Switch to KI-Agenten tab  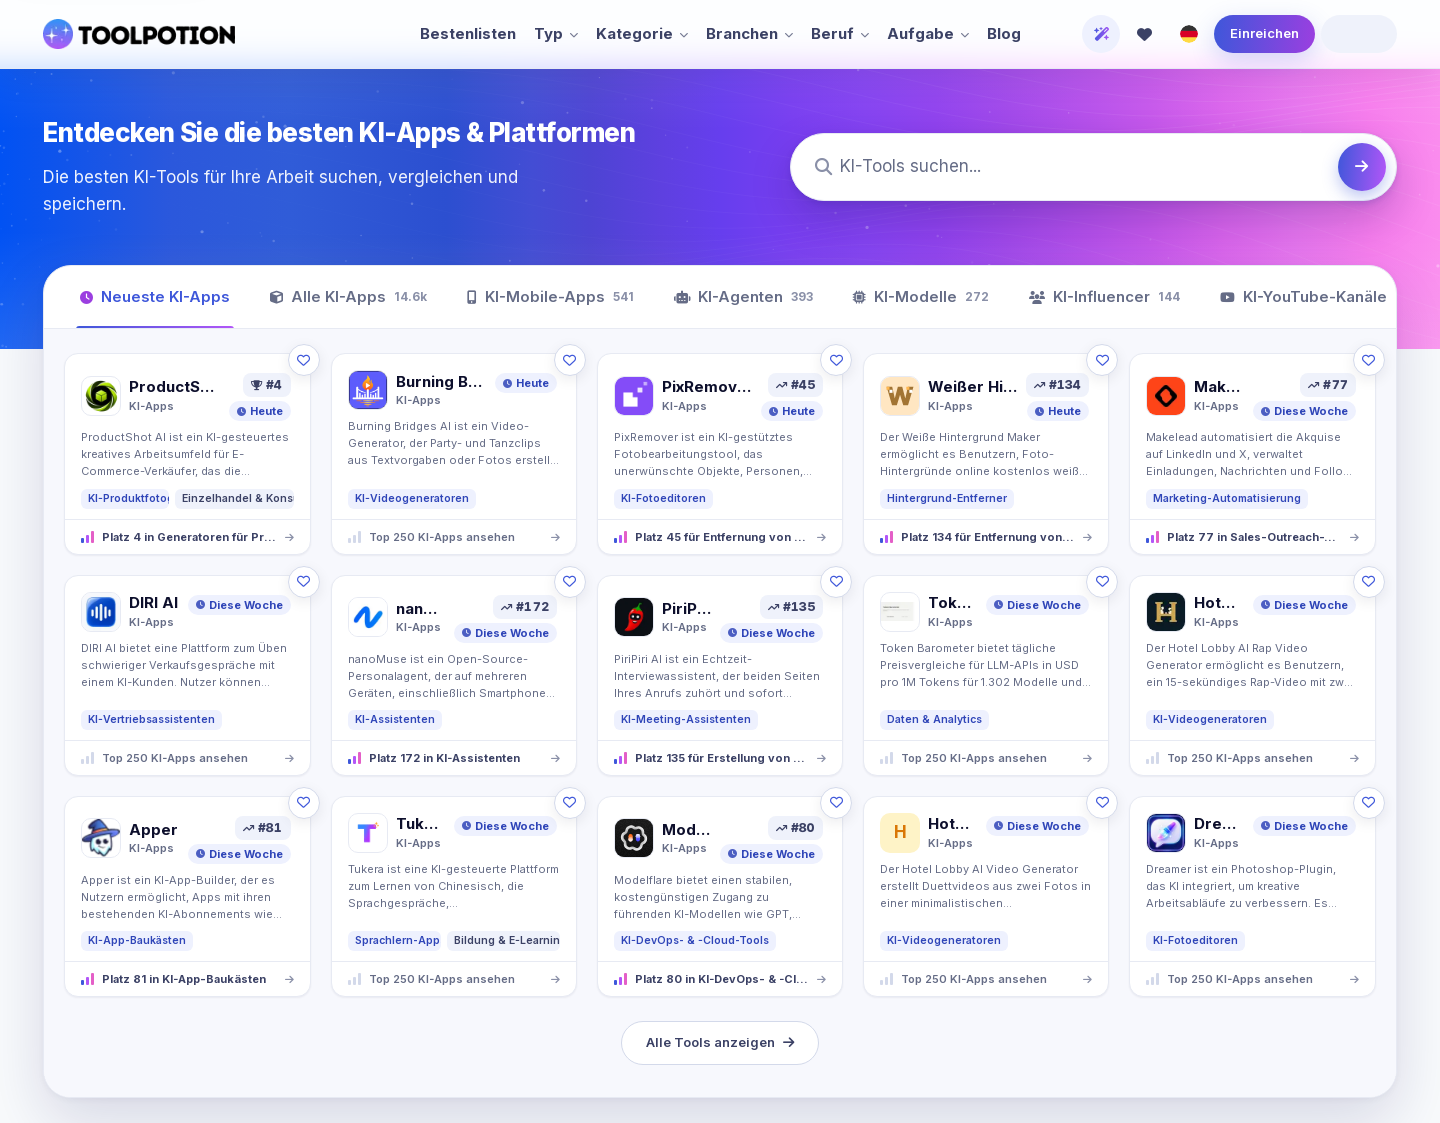744,297
